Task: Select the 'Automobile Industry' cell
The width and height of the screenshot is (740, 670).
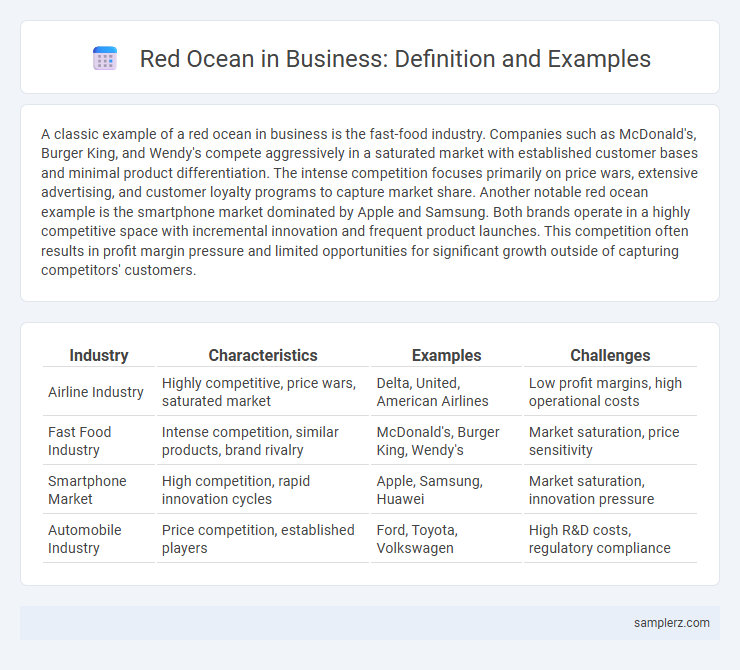Action: click(99, 539)
